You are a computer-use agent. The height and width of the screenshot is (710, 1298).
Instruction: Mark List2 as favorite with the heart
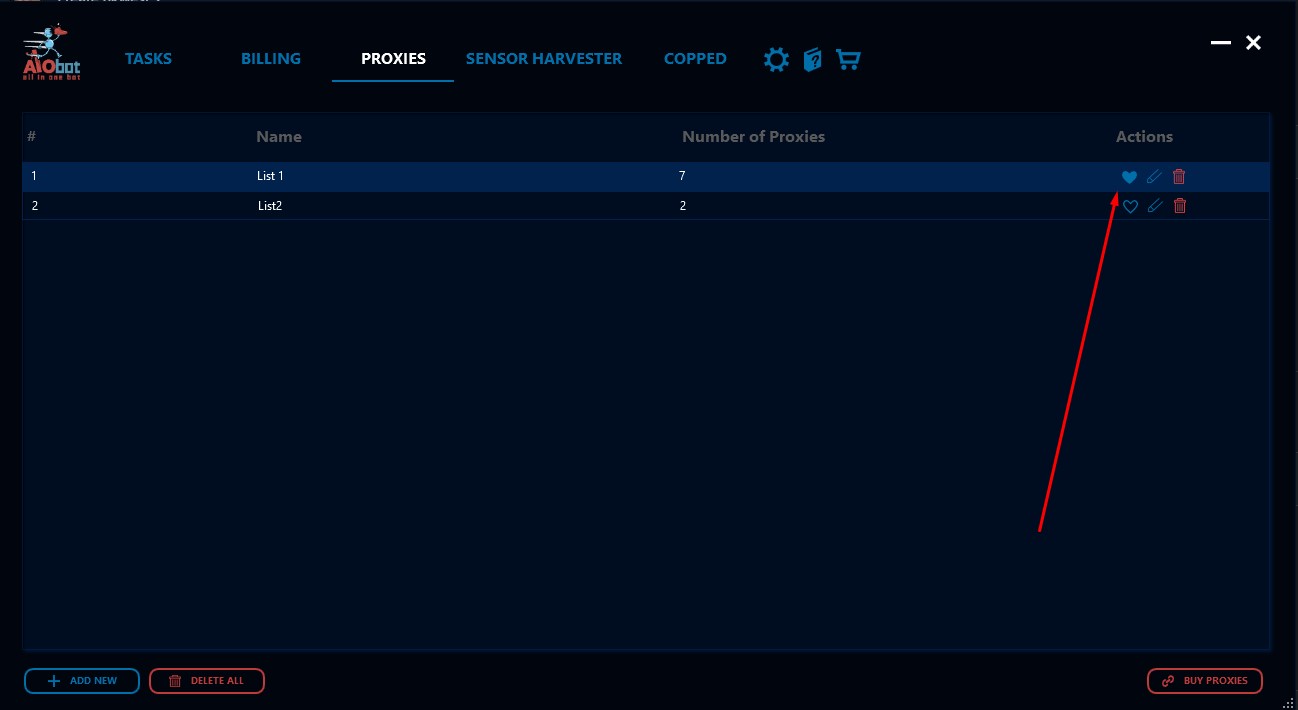pos(1130,206)
